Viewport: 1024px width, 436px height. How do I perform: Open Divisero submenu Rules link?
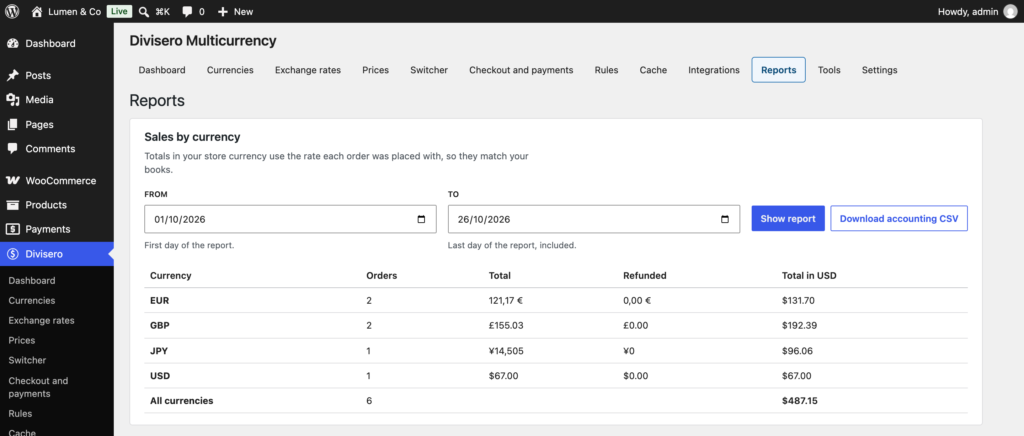click(20, 414)
